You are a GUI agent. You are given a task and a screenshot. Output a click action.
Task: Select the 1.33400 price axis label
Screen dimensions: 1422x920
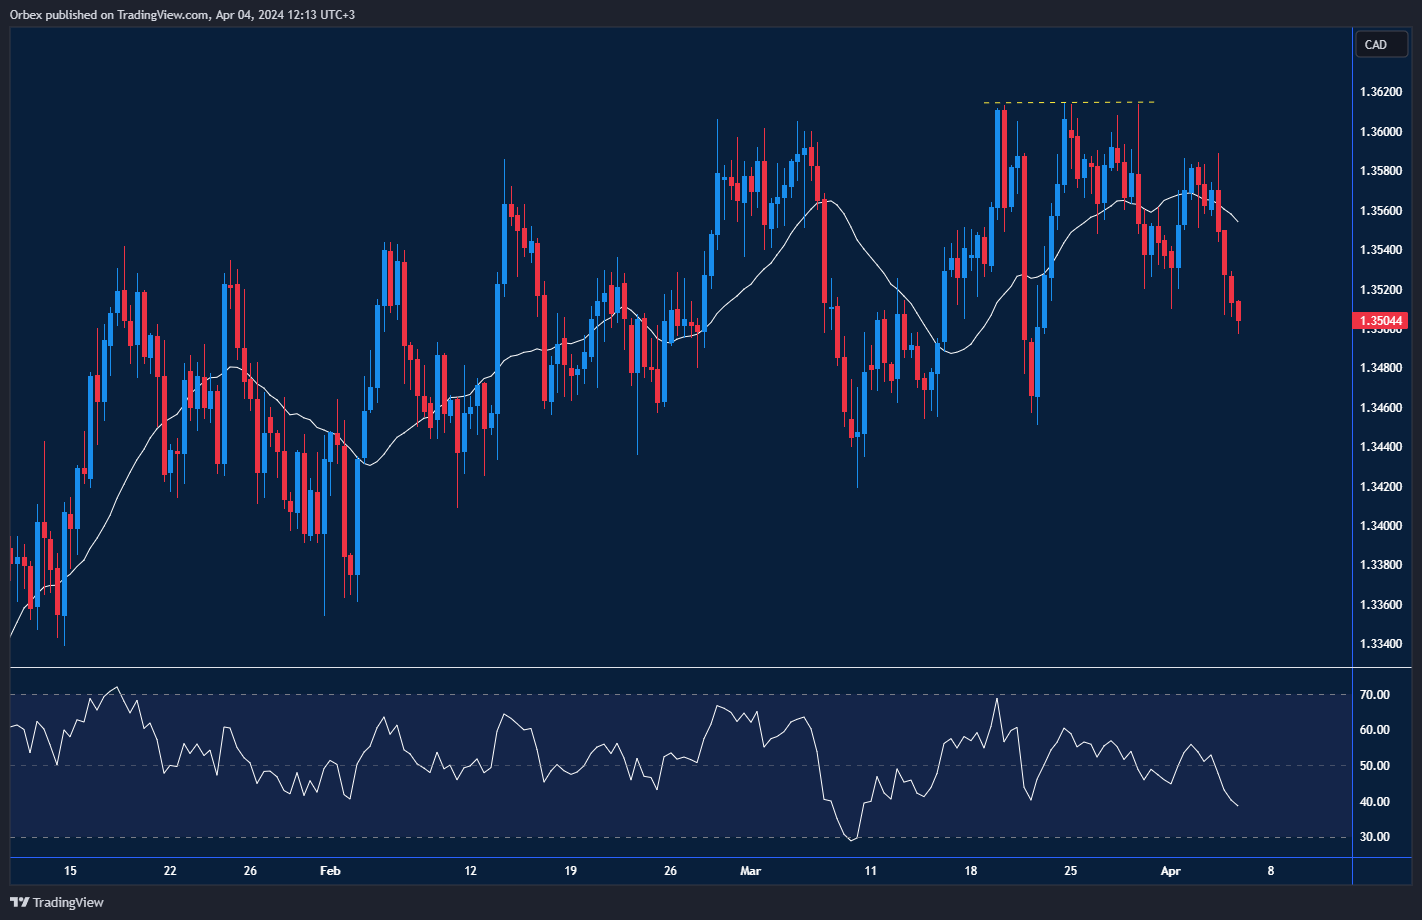1380,644
